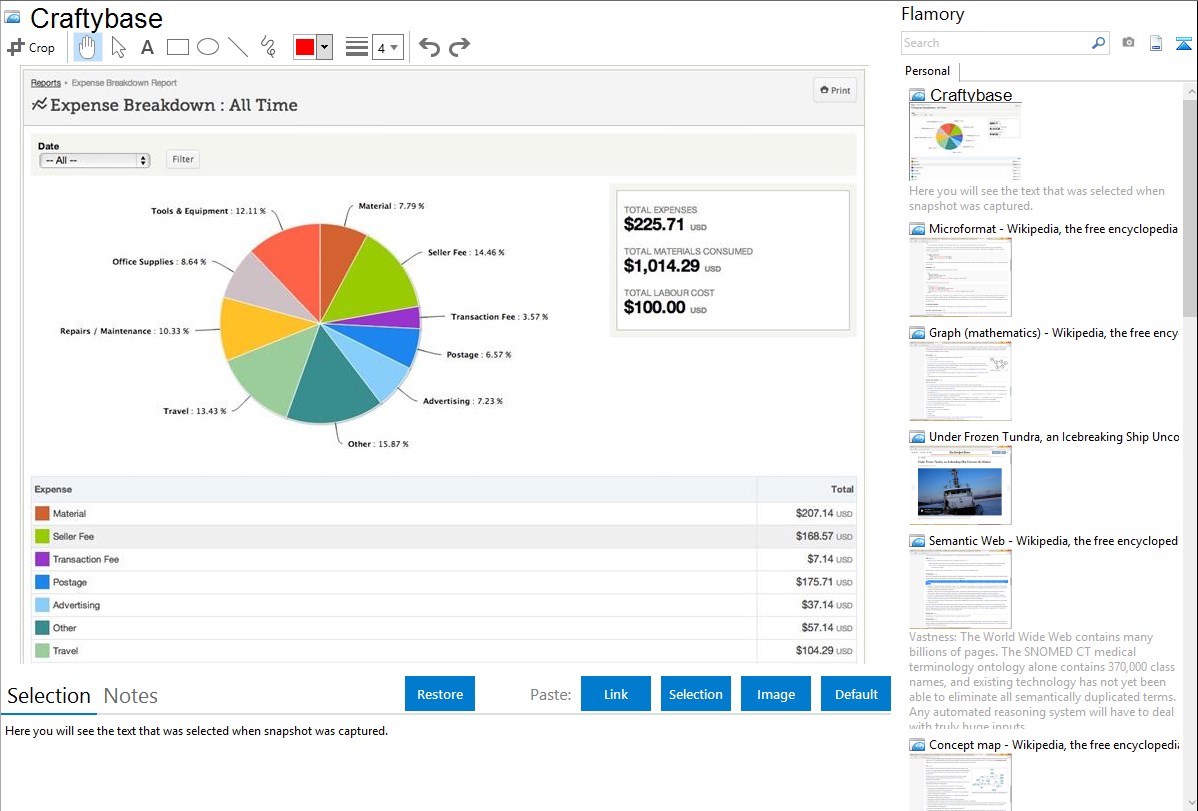Undo the last annotation

click(429, 47)
